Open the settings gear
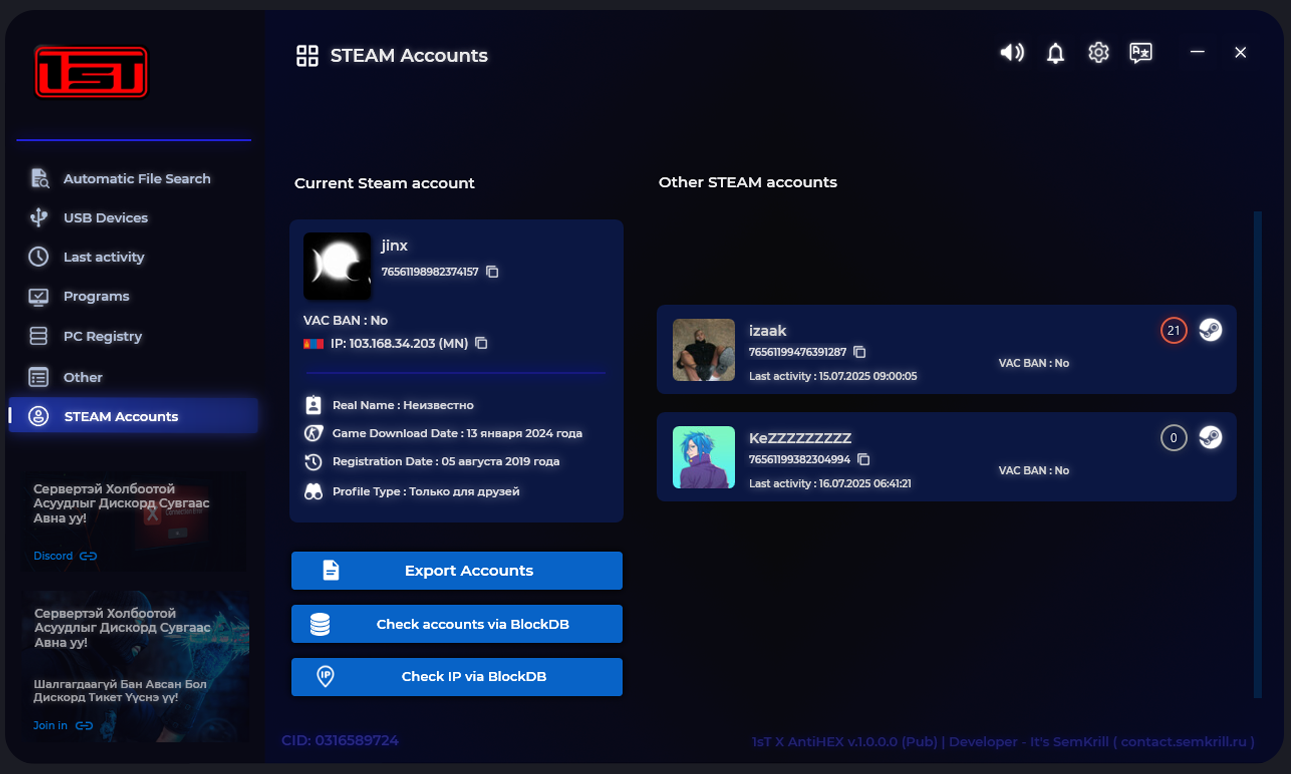 (1098, 53)
